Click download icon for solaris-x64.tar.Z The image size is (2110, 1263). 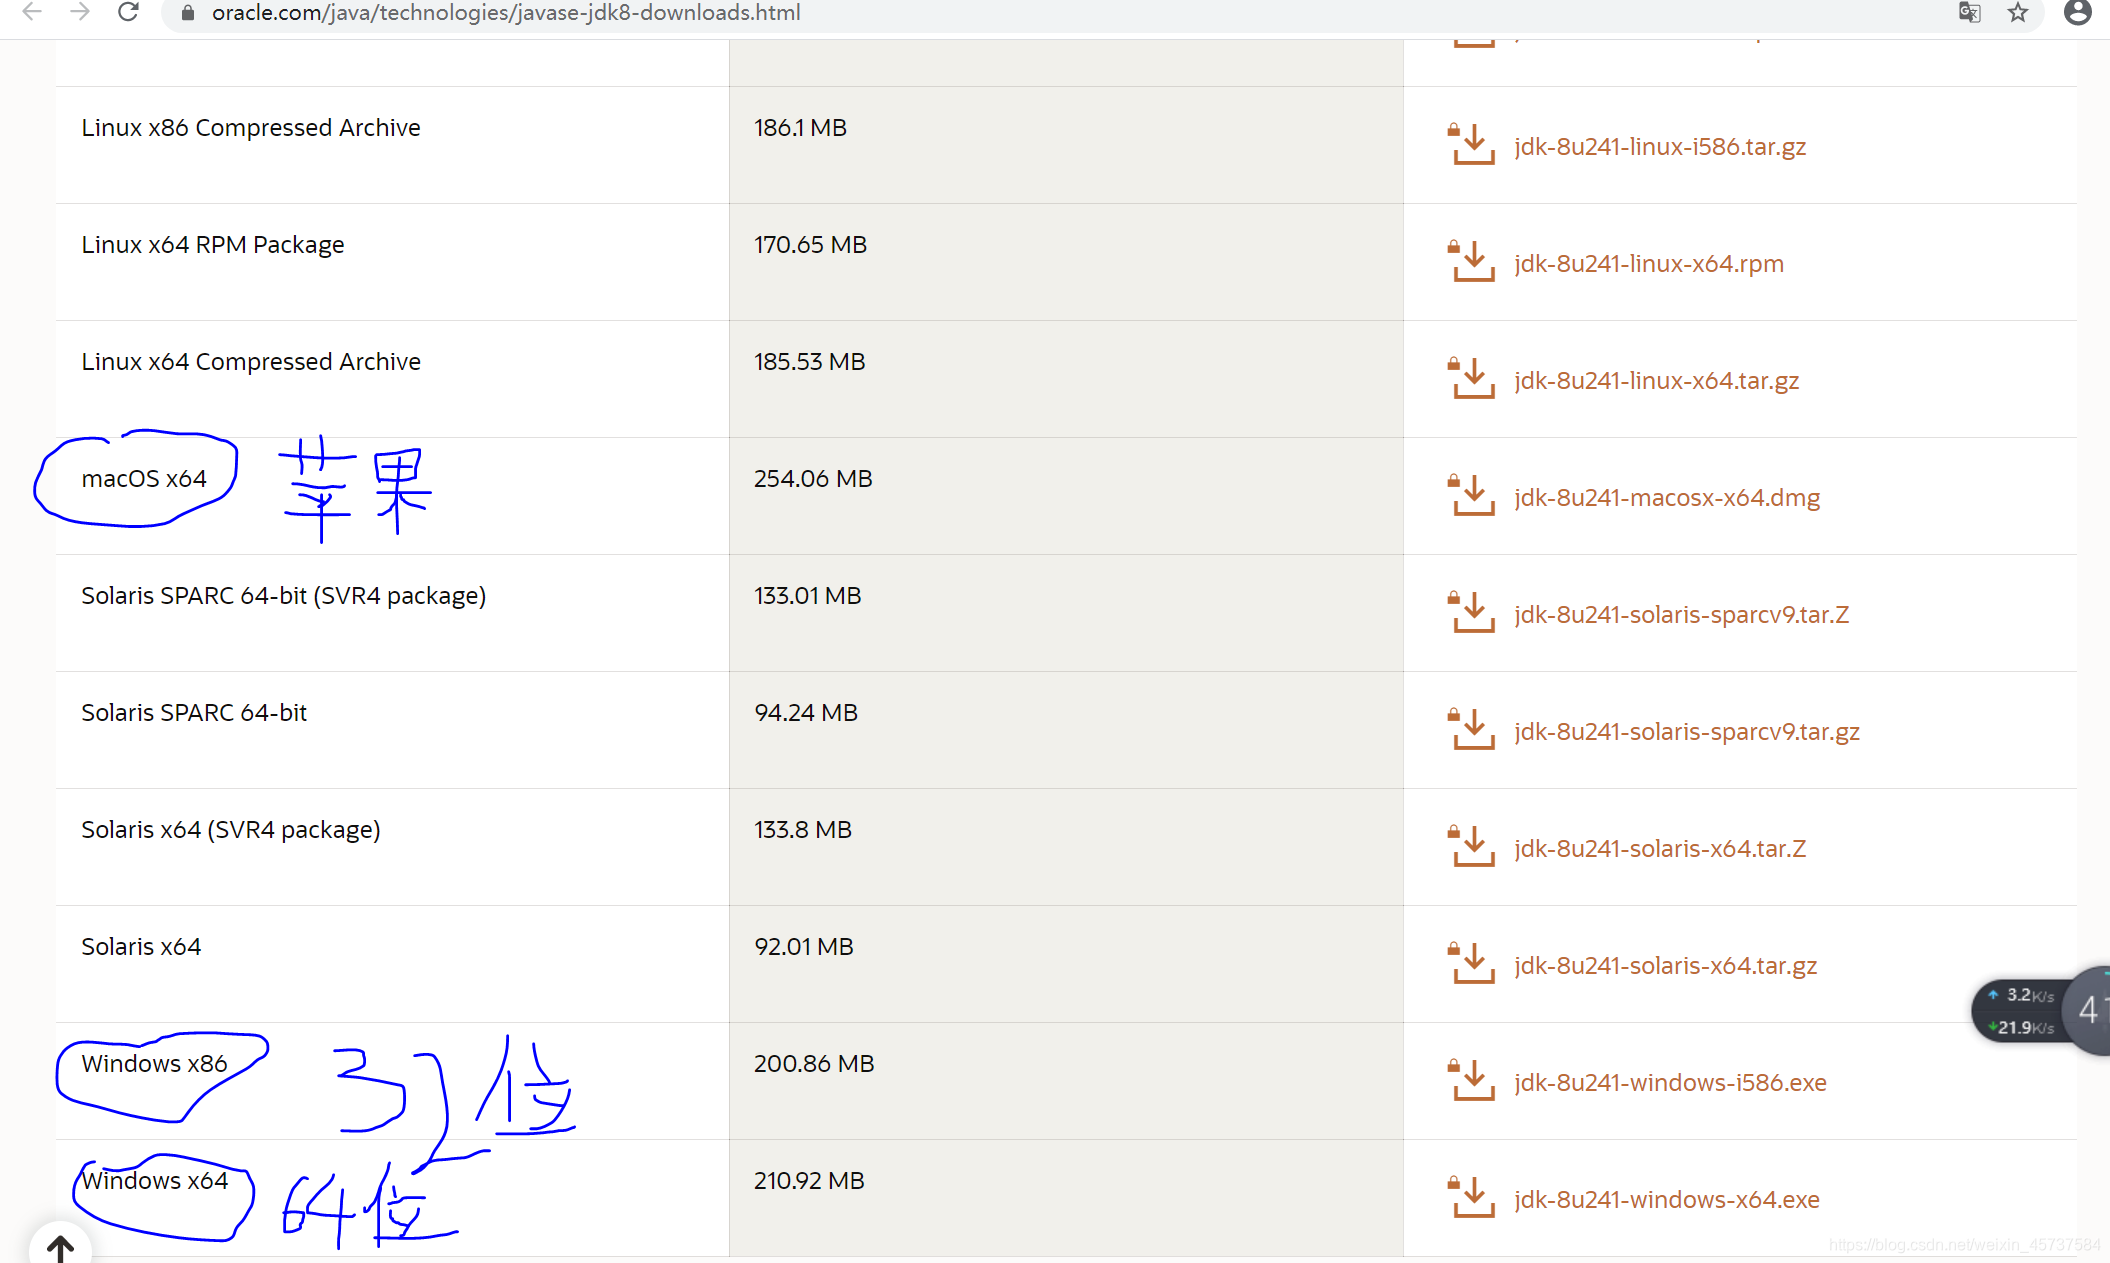1471,846
